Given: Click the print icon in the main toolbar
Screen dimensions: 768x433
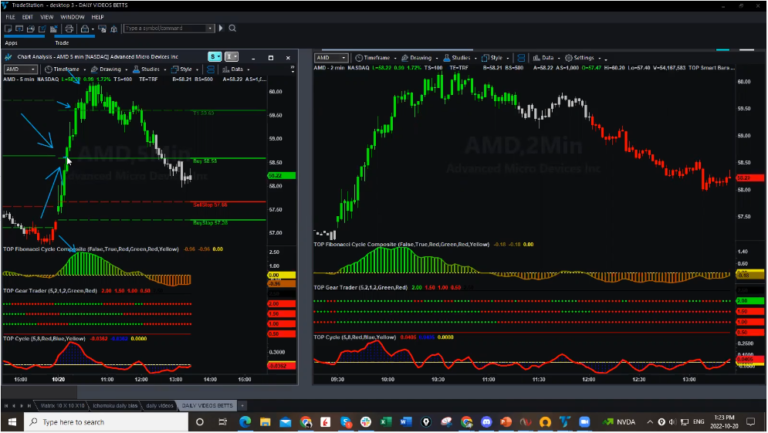Looking at the screenshot, I should 69,29.
